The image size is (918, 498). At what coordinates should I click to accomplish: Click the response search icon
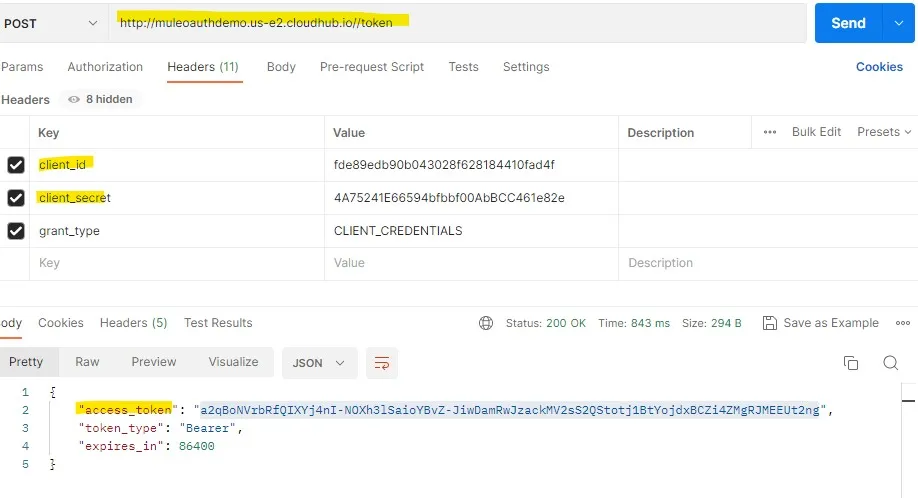[890, 363]
